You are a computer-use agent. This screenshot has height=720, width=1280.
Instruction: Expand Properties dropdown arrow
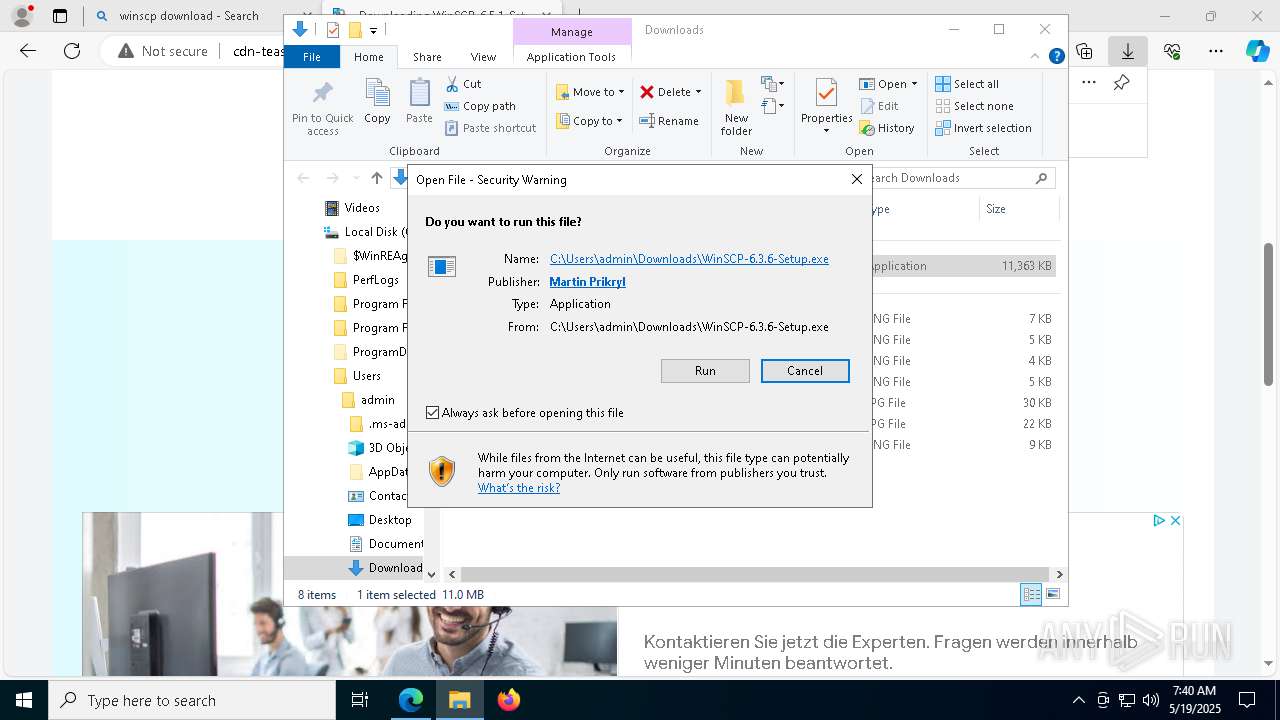click(x=826, y=131)
